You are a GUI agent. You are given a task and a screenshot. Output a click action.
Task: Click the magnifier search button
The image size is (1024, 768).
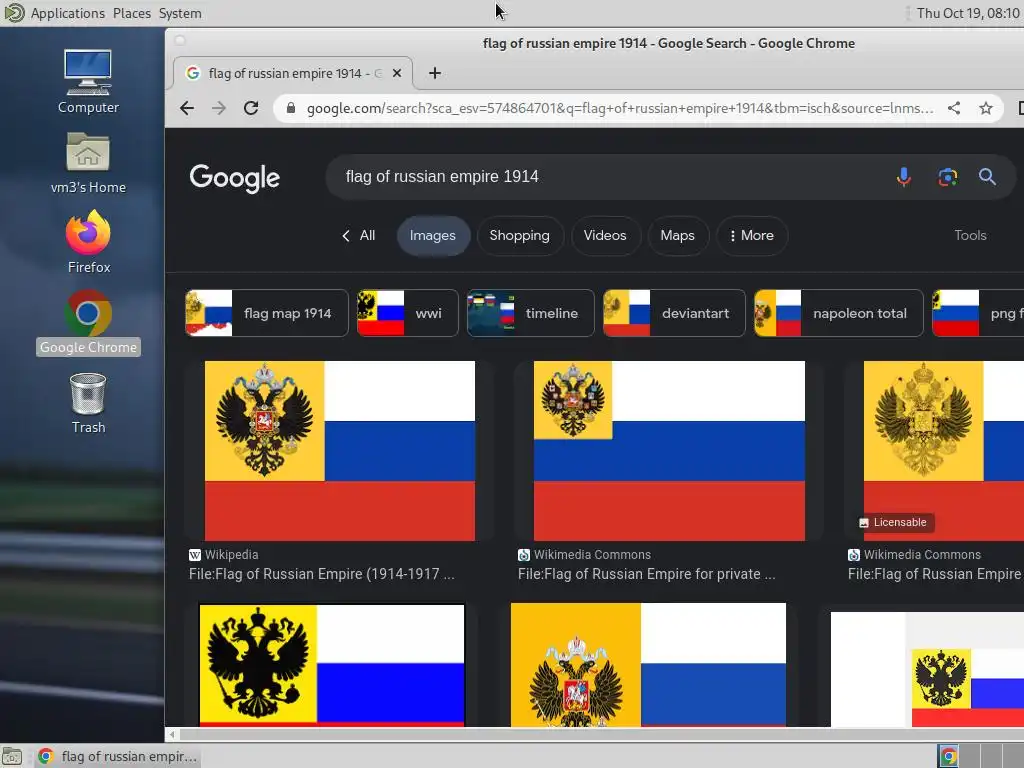tap(987, 177)
